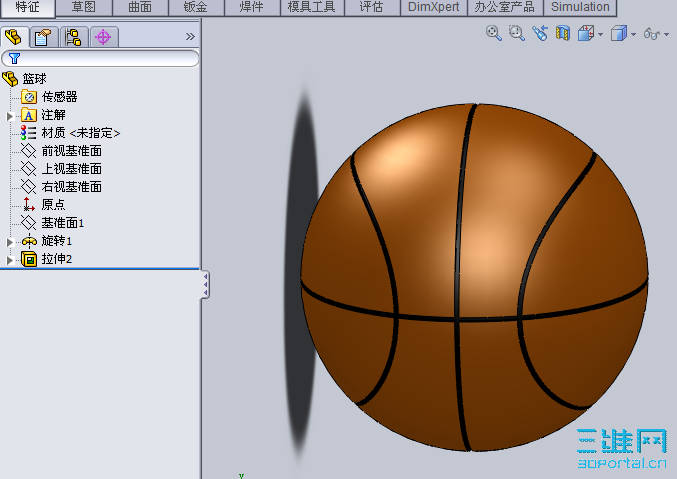Click the View Orientation cube icon
Image resolution: width=677 pixels, height=479 pixels.
pos(586,33)
